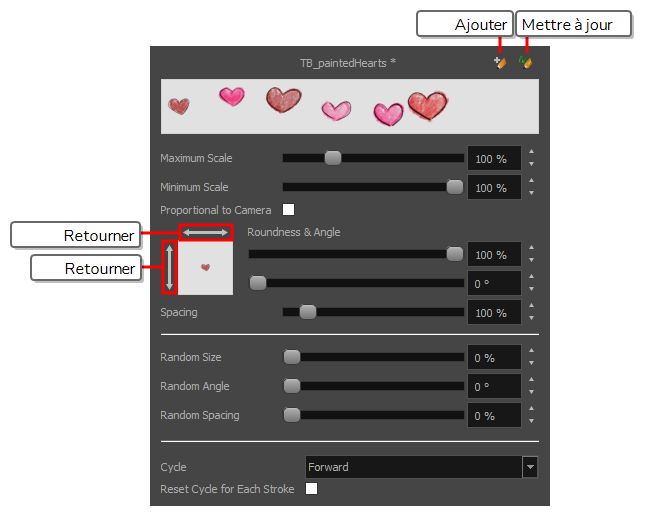
Task: Decrease Roundness with down arrow
Action: click(x=531, y=260)
